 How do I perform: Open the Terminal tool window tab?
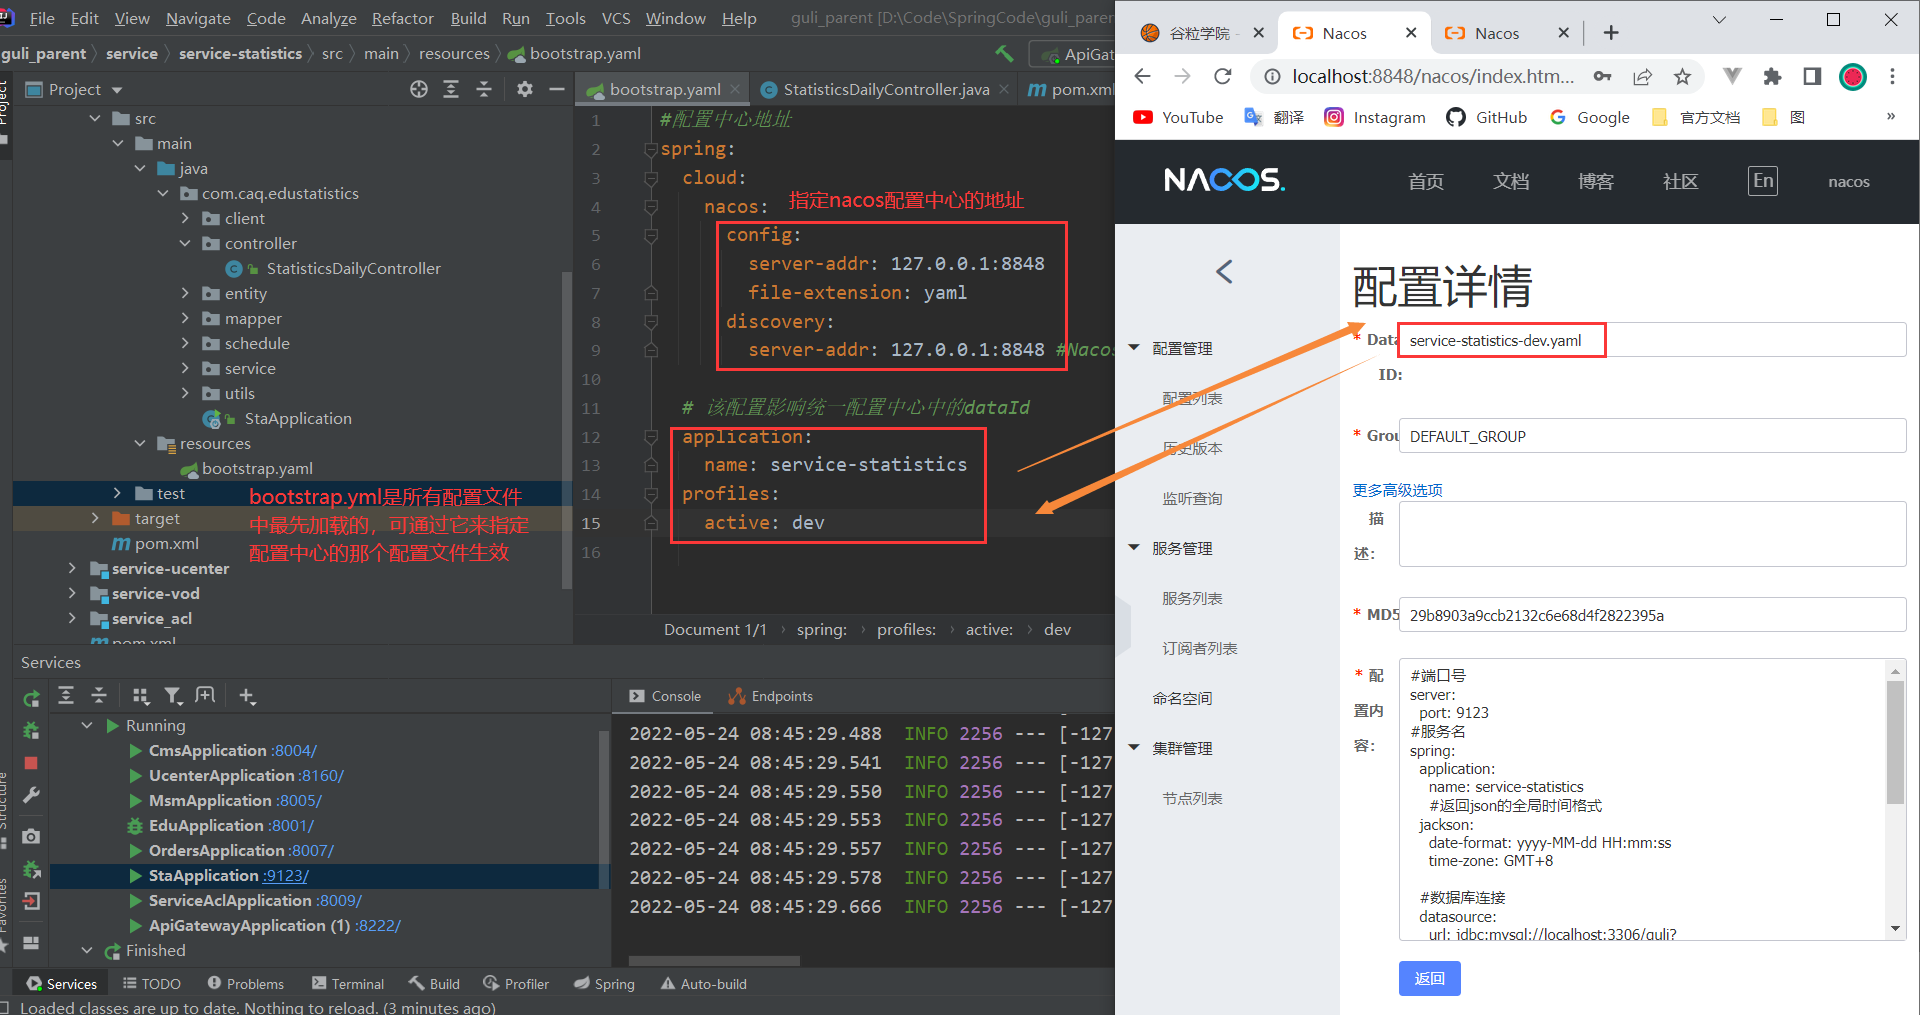[348, 984]
